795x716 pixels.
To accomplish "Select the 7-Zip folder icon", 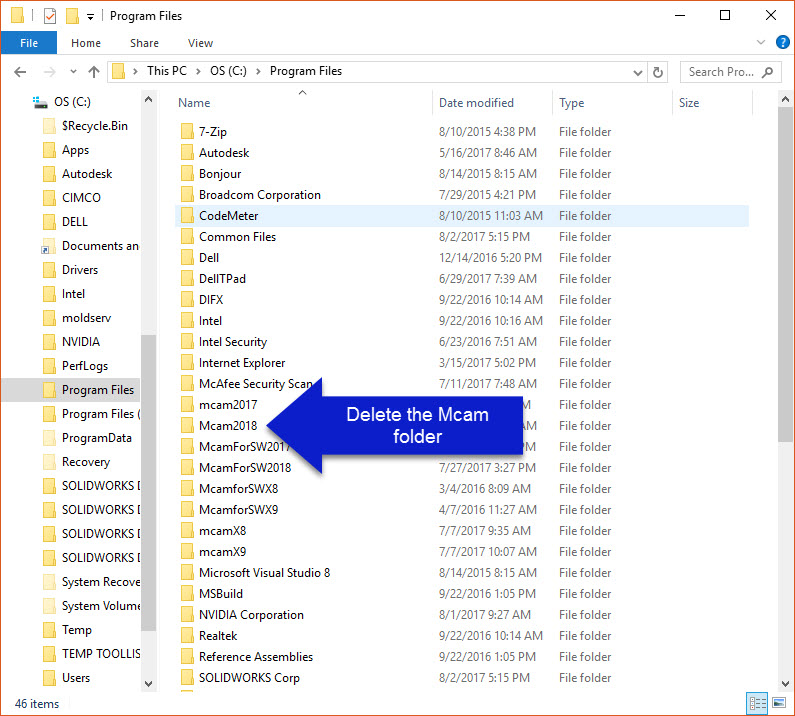I will pyautogui.click(x=187, y=131).
